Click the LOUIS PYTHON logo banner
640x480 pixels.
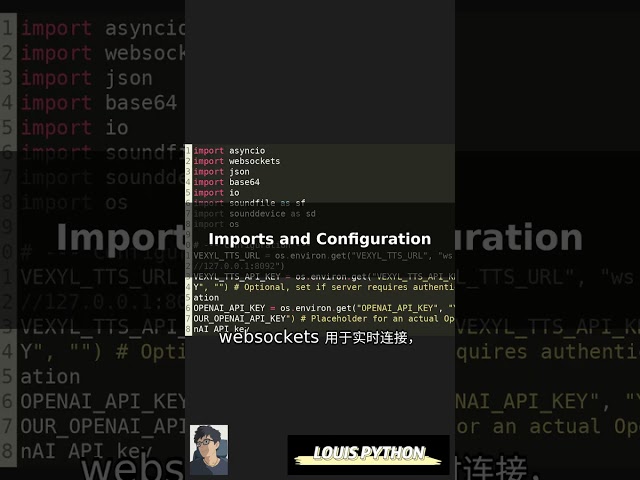coord(369,455)
